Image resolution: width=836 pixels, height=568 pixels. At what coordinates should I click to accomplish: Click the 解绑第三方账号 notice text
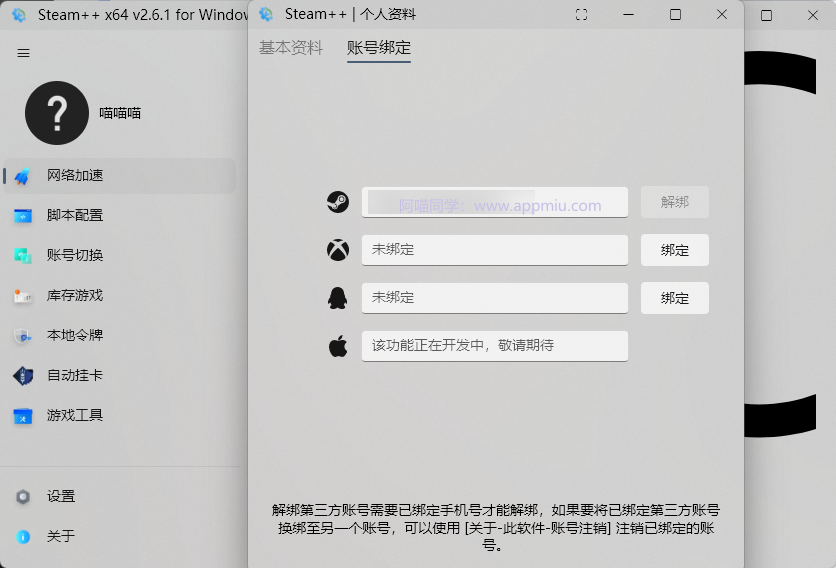pyautogui.click(x=495, y=527)
